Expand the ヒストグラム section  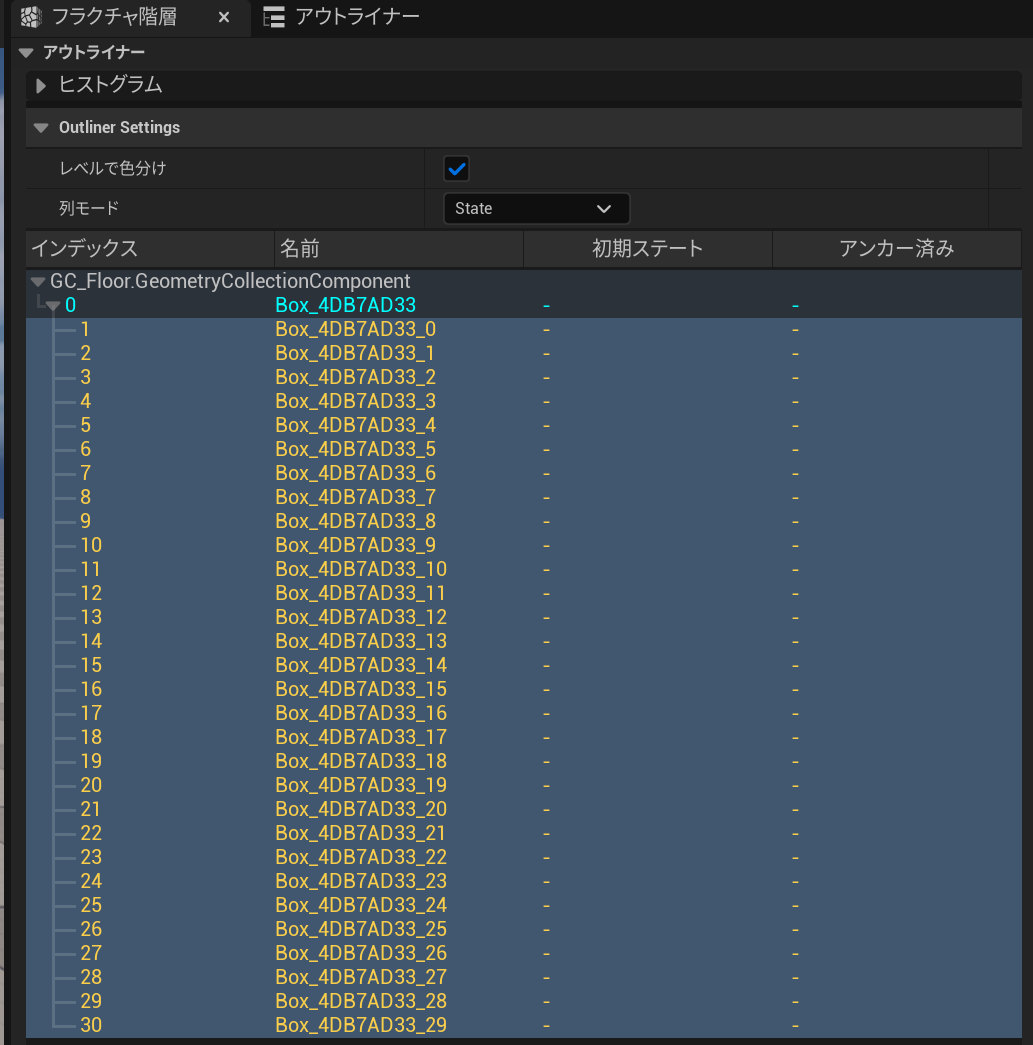(41, 86)
